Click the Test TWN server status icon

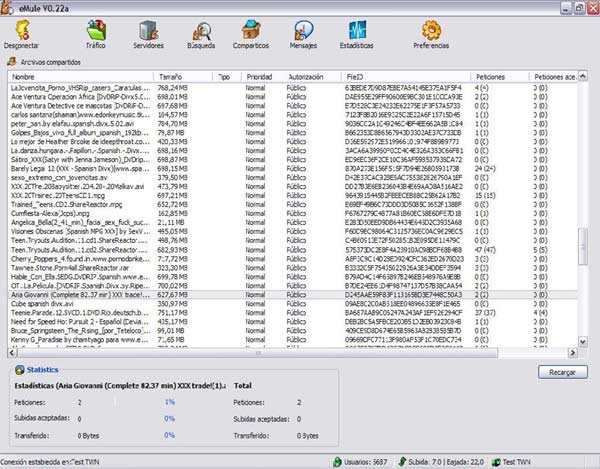pyautogui.click(x=496, y=462)
